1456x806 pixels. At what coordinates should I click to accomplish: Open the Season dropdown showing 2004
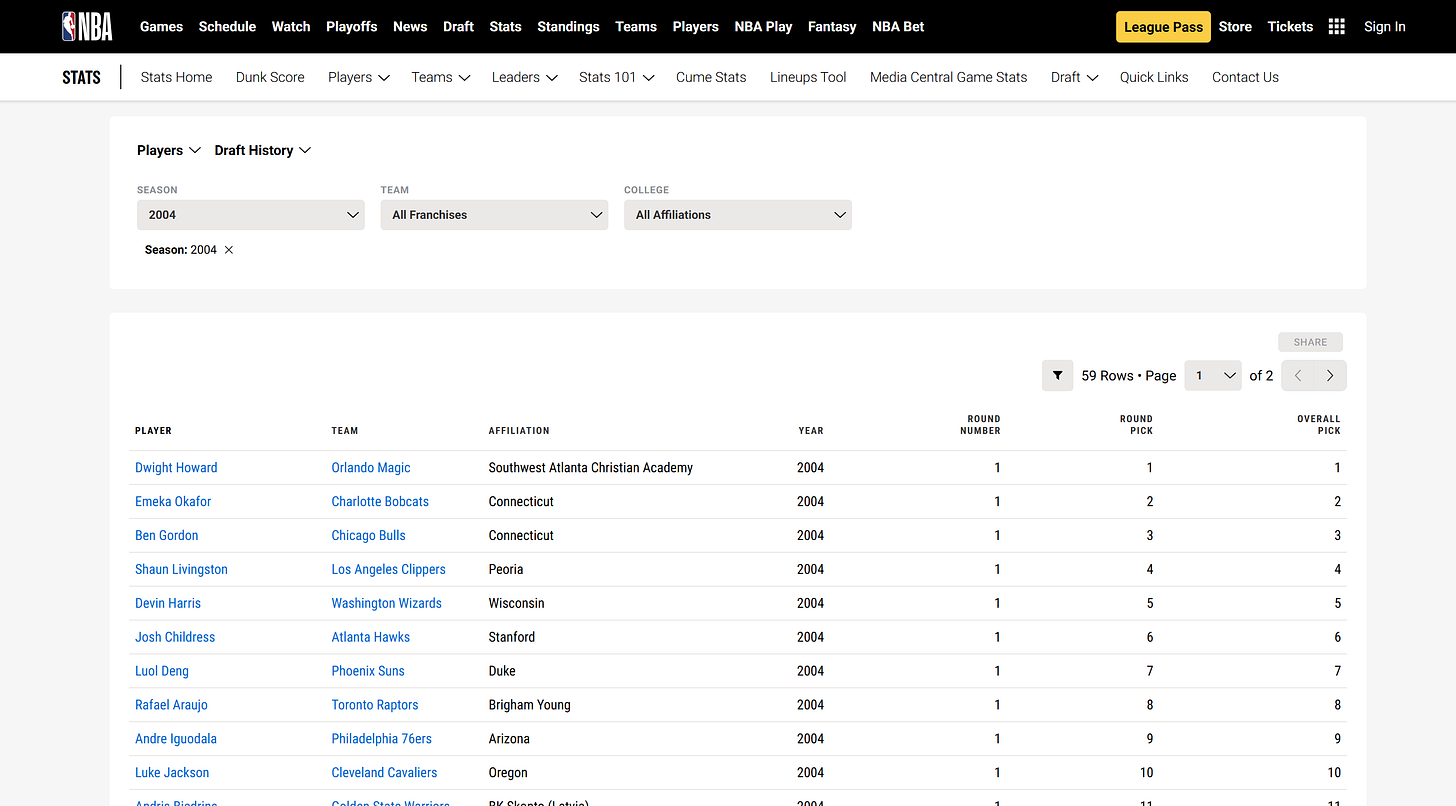point(250,215)
